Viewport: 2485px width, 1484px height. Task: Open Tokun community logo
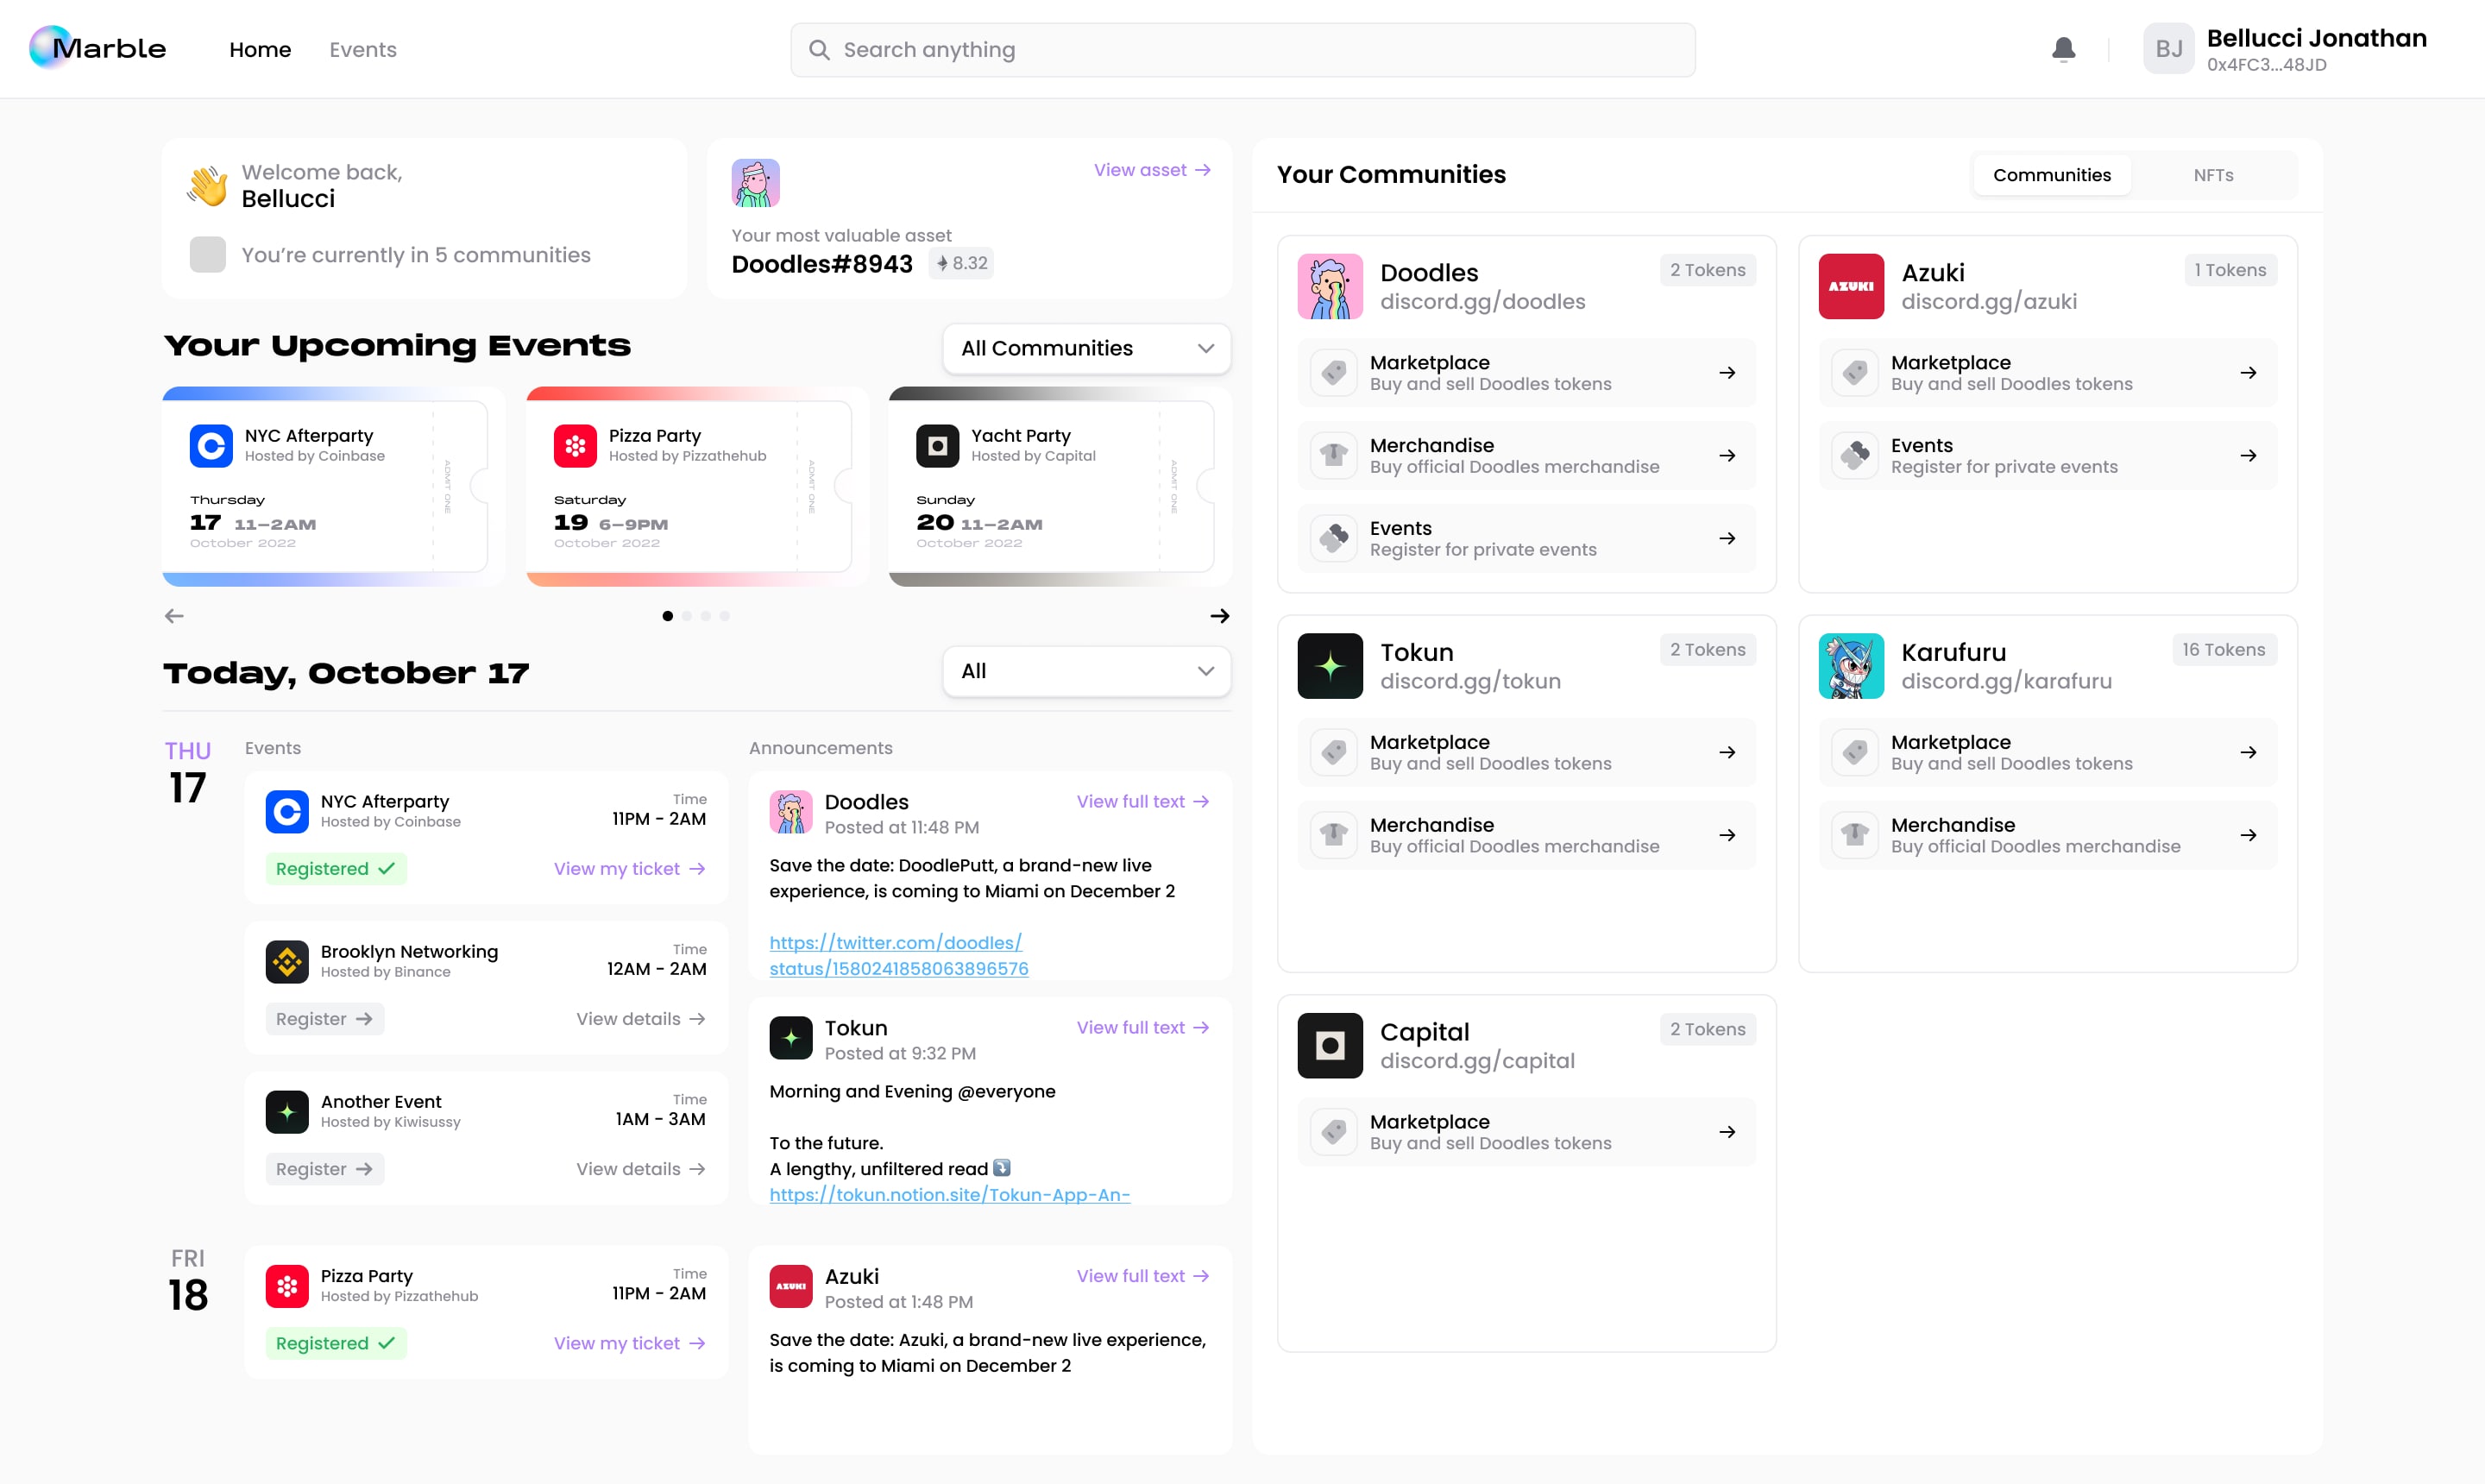tap(1330, 666)
